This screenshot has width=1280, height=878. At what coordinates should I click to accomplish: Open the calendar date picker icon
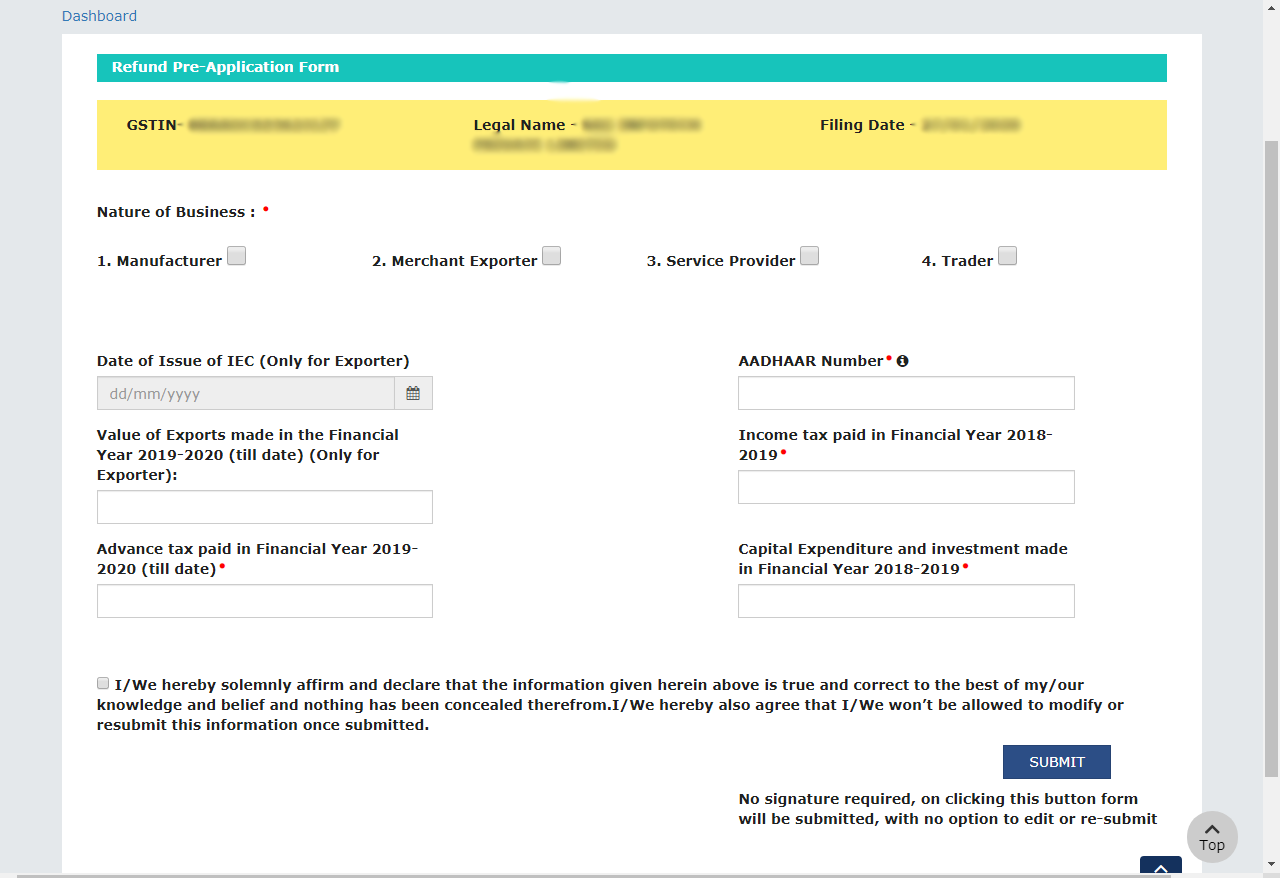pyautogui.click(x=413, y=394)
